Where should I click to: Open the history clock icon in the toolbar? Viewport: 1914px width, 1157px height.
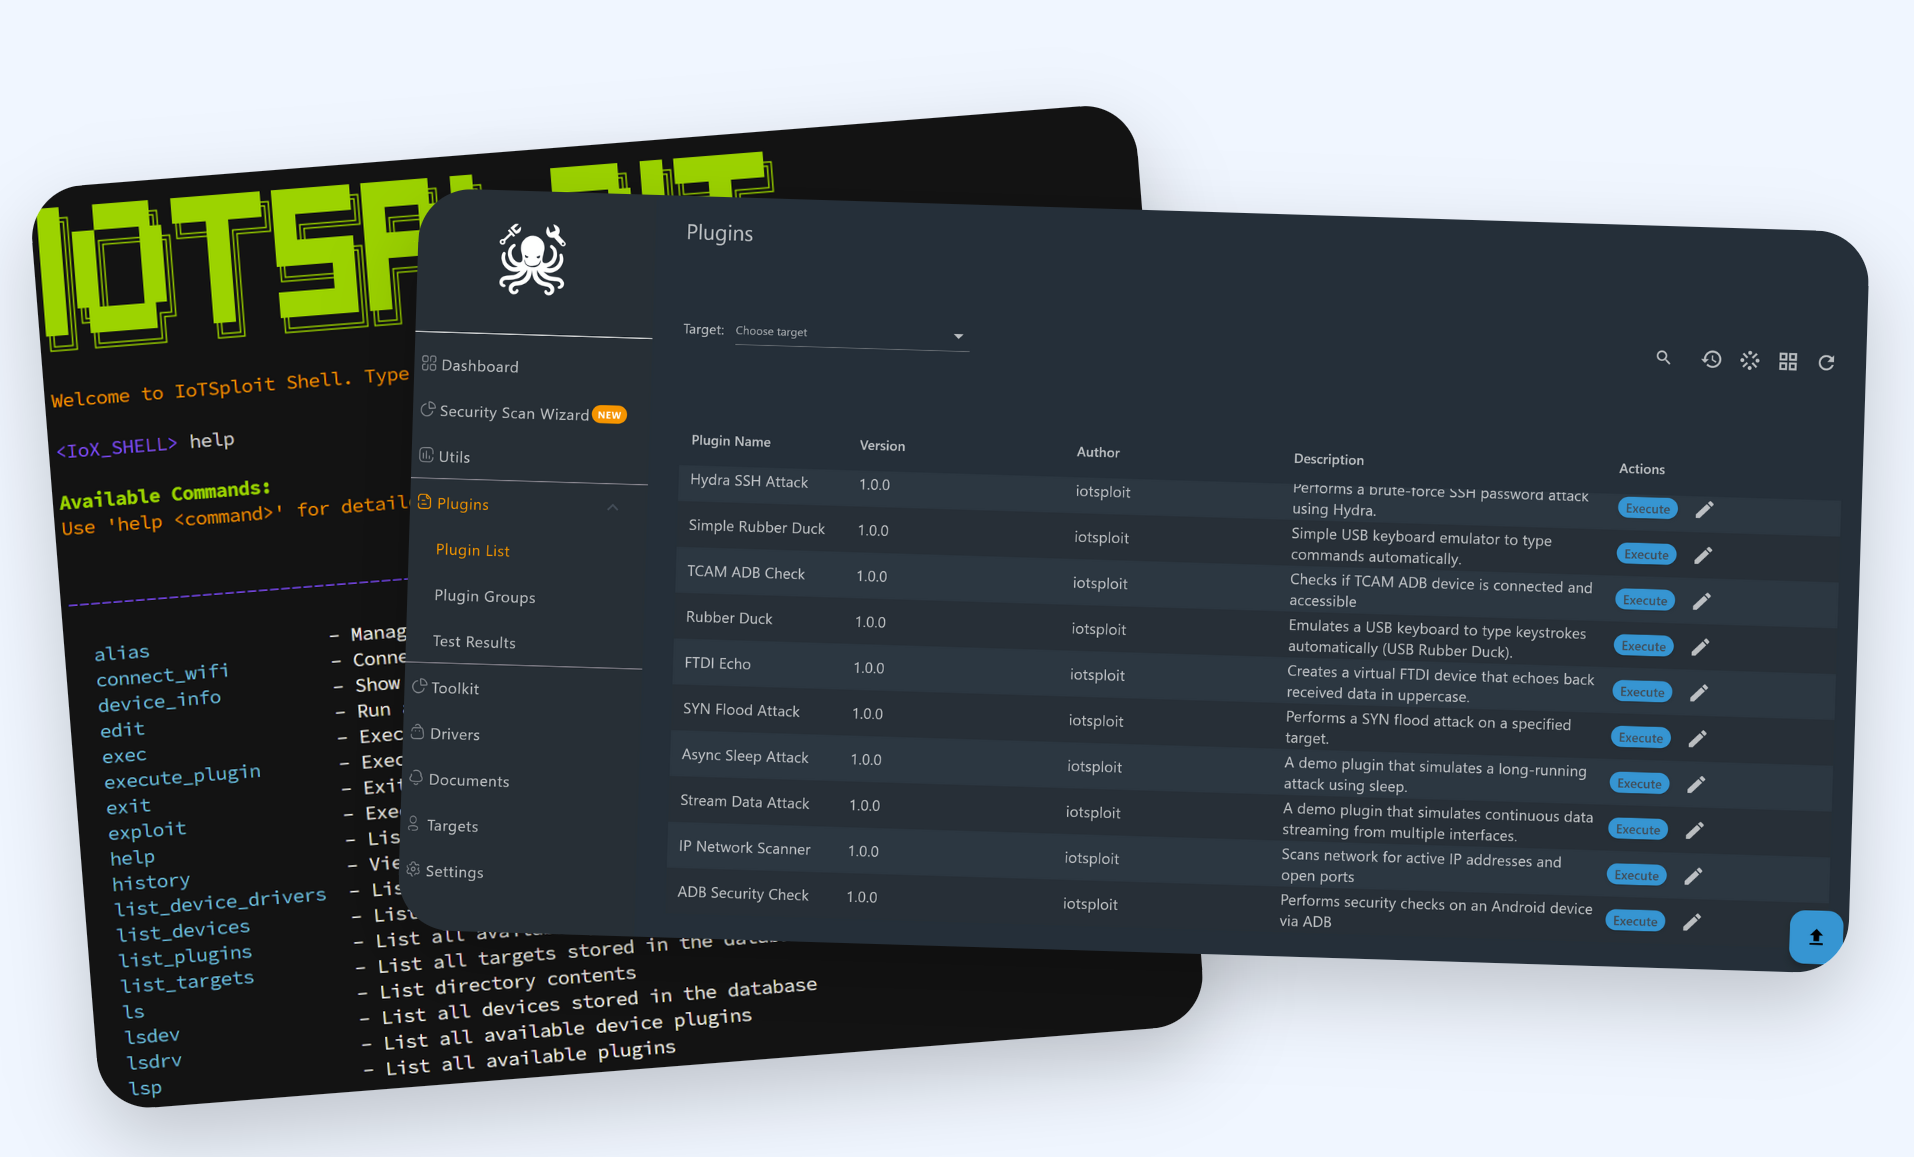1711,359
